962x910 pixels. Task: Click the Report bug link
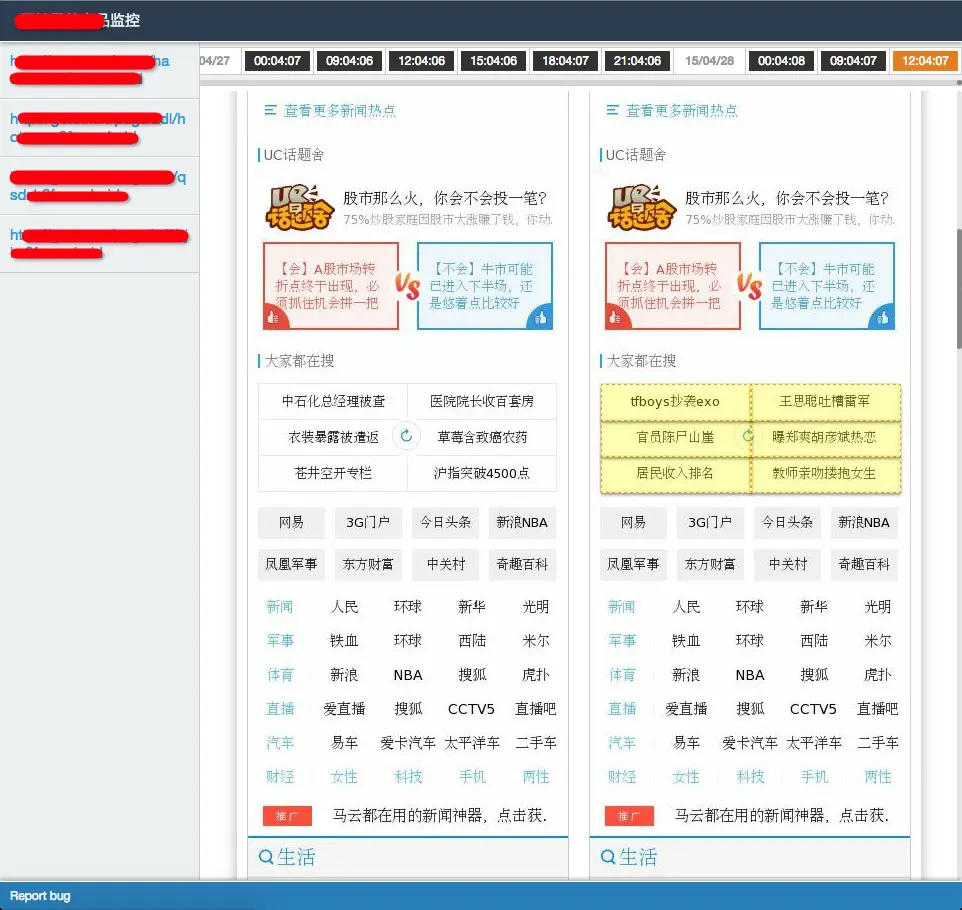(x=40, y=896)
